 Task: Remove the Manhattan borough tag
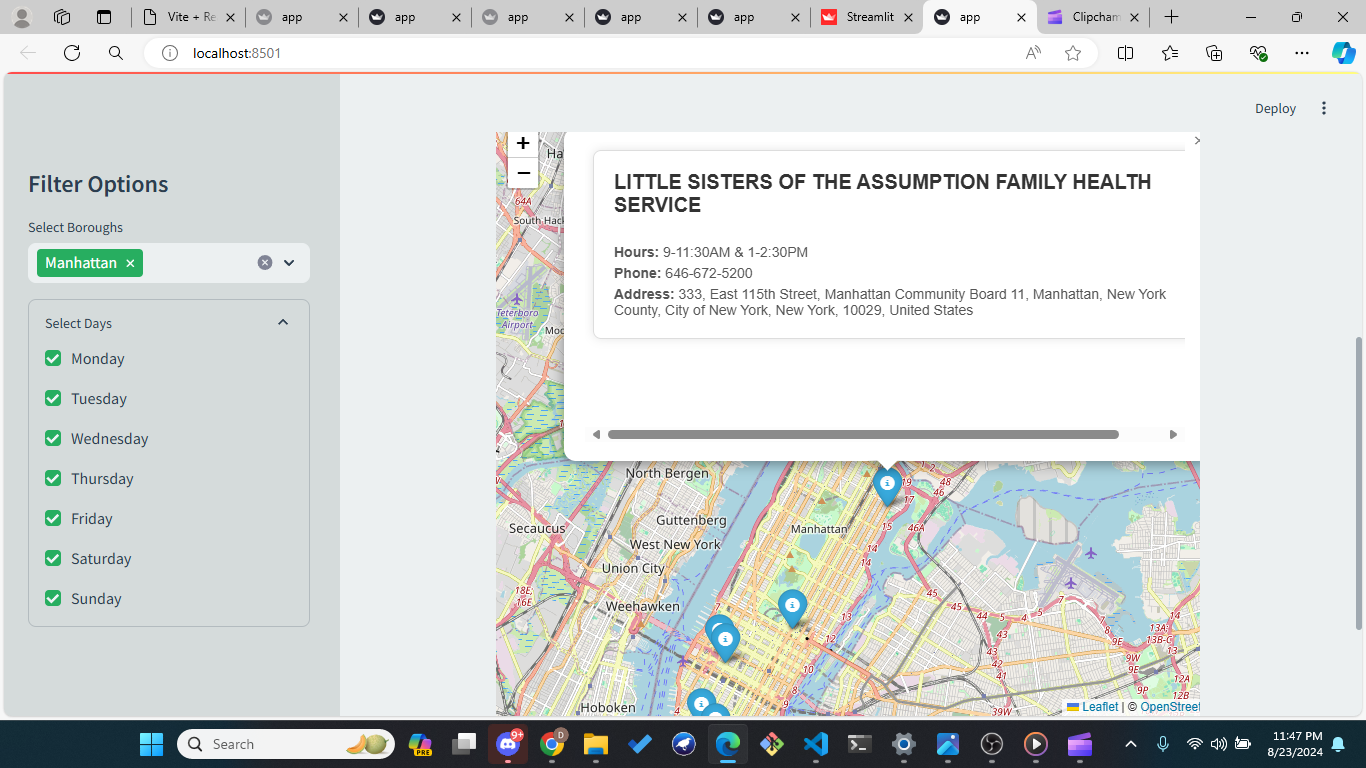click(x=130, y=263)
